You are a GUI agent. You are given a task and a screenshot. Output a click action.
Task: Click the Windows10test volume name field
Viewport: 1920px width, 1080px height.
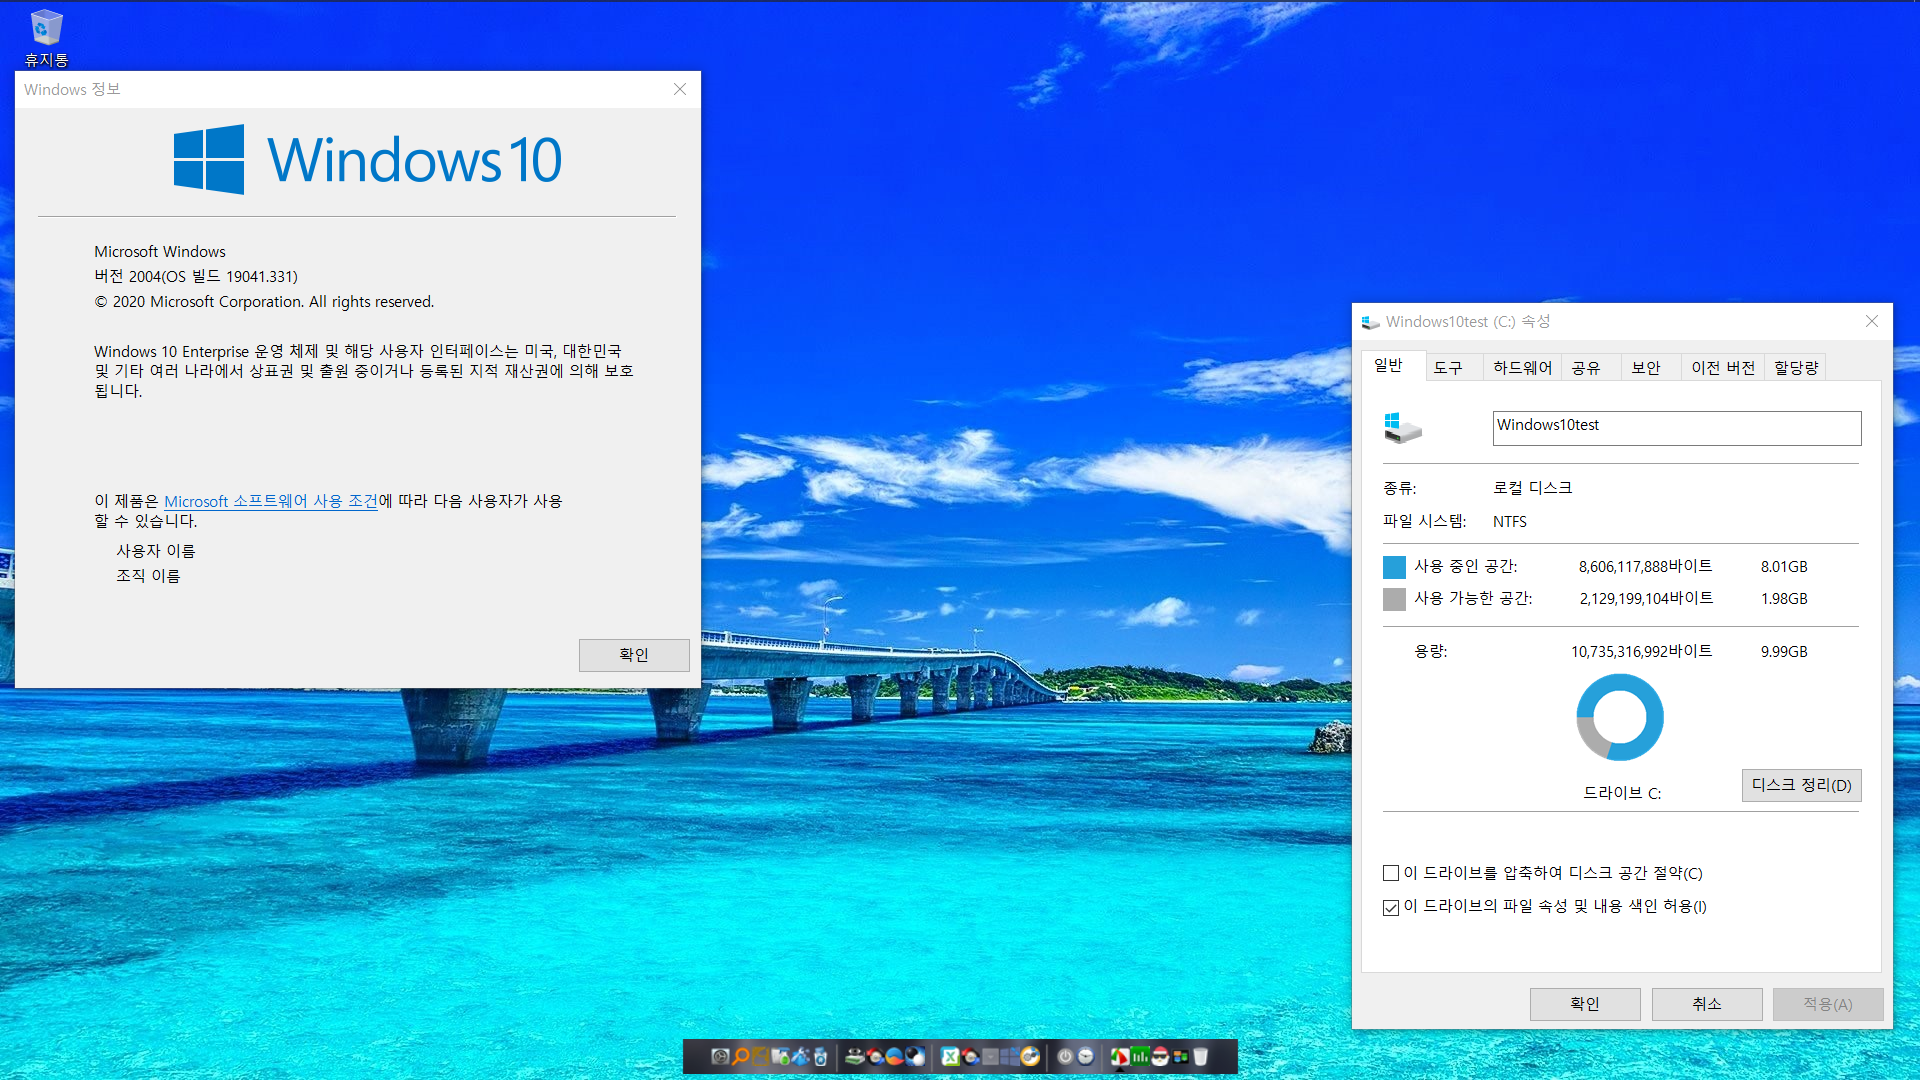coord(1677,428)
